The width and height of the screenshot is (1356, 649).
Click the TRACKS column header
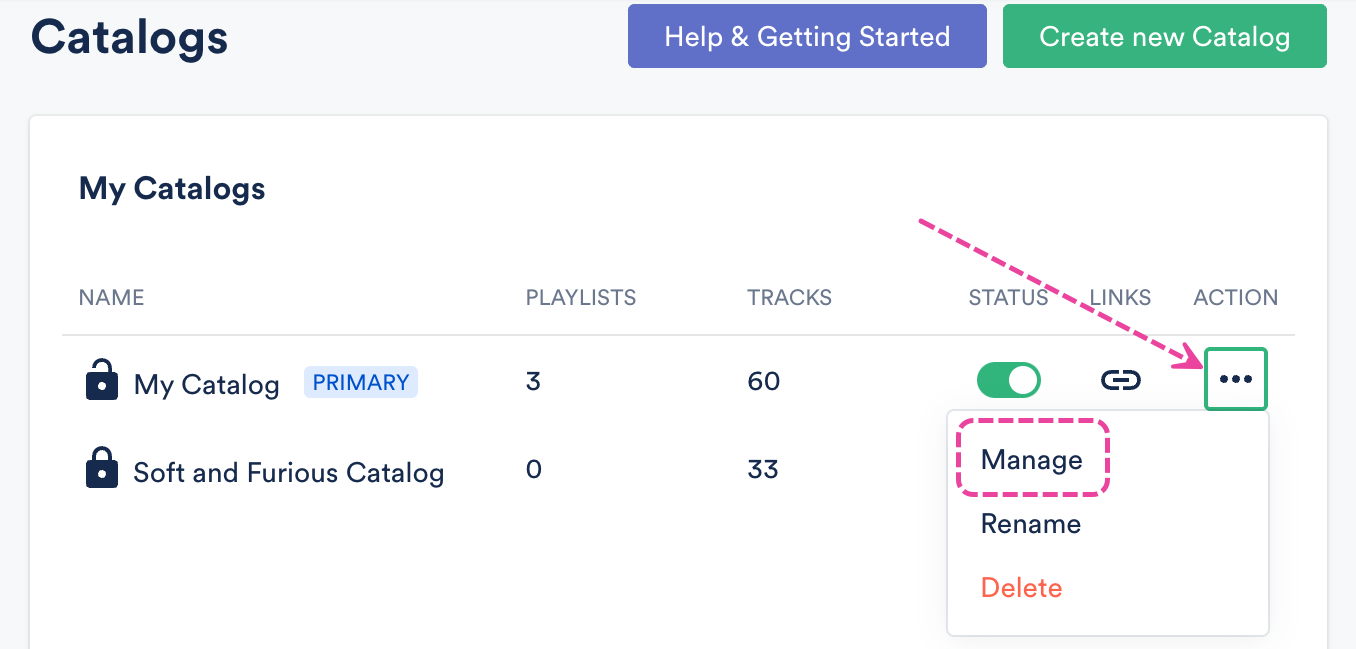pos(789,297)
